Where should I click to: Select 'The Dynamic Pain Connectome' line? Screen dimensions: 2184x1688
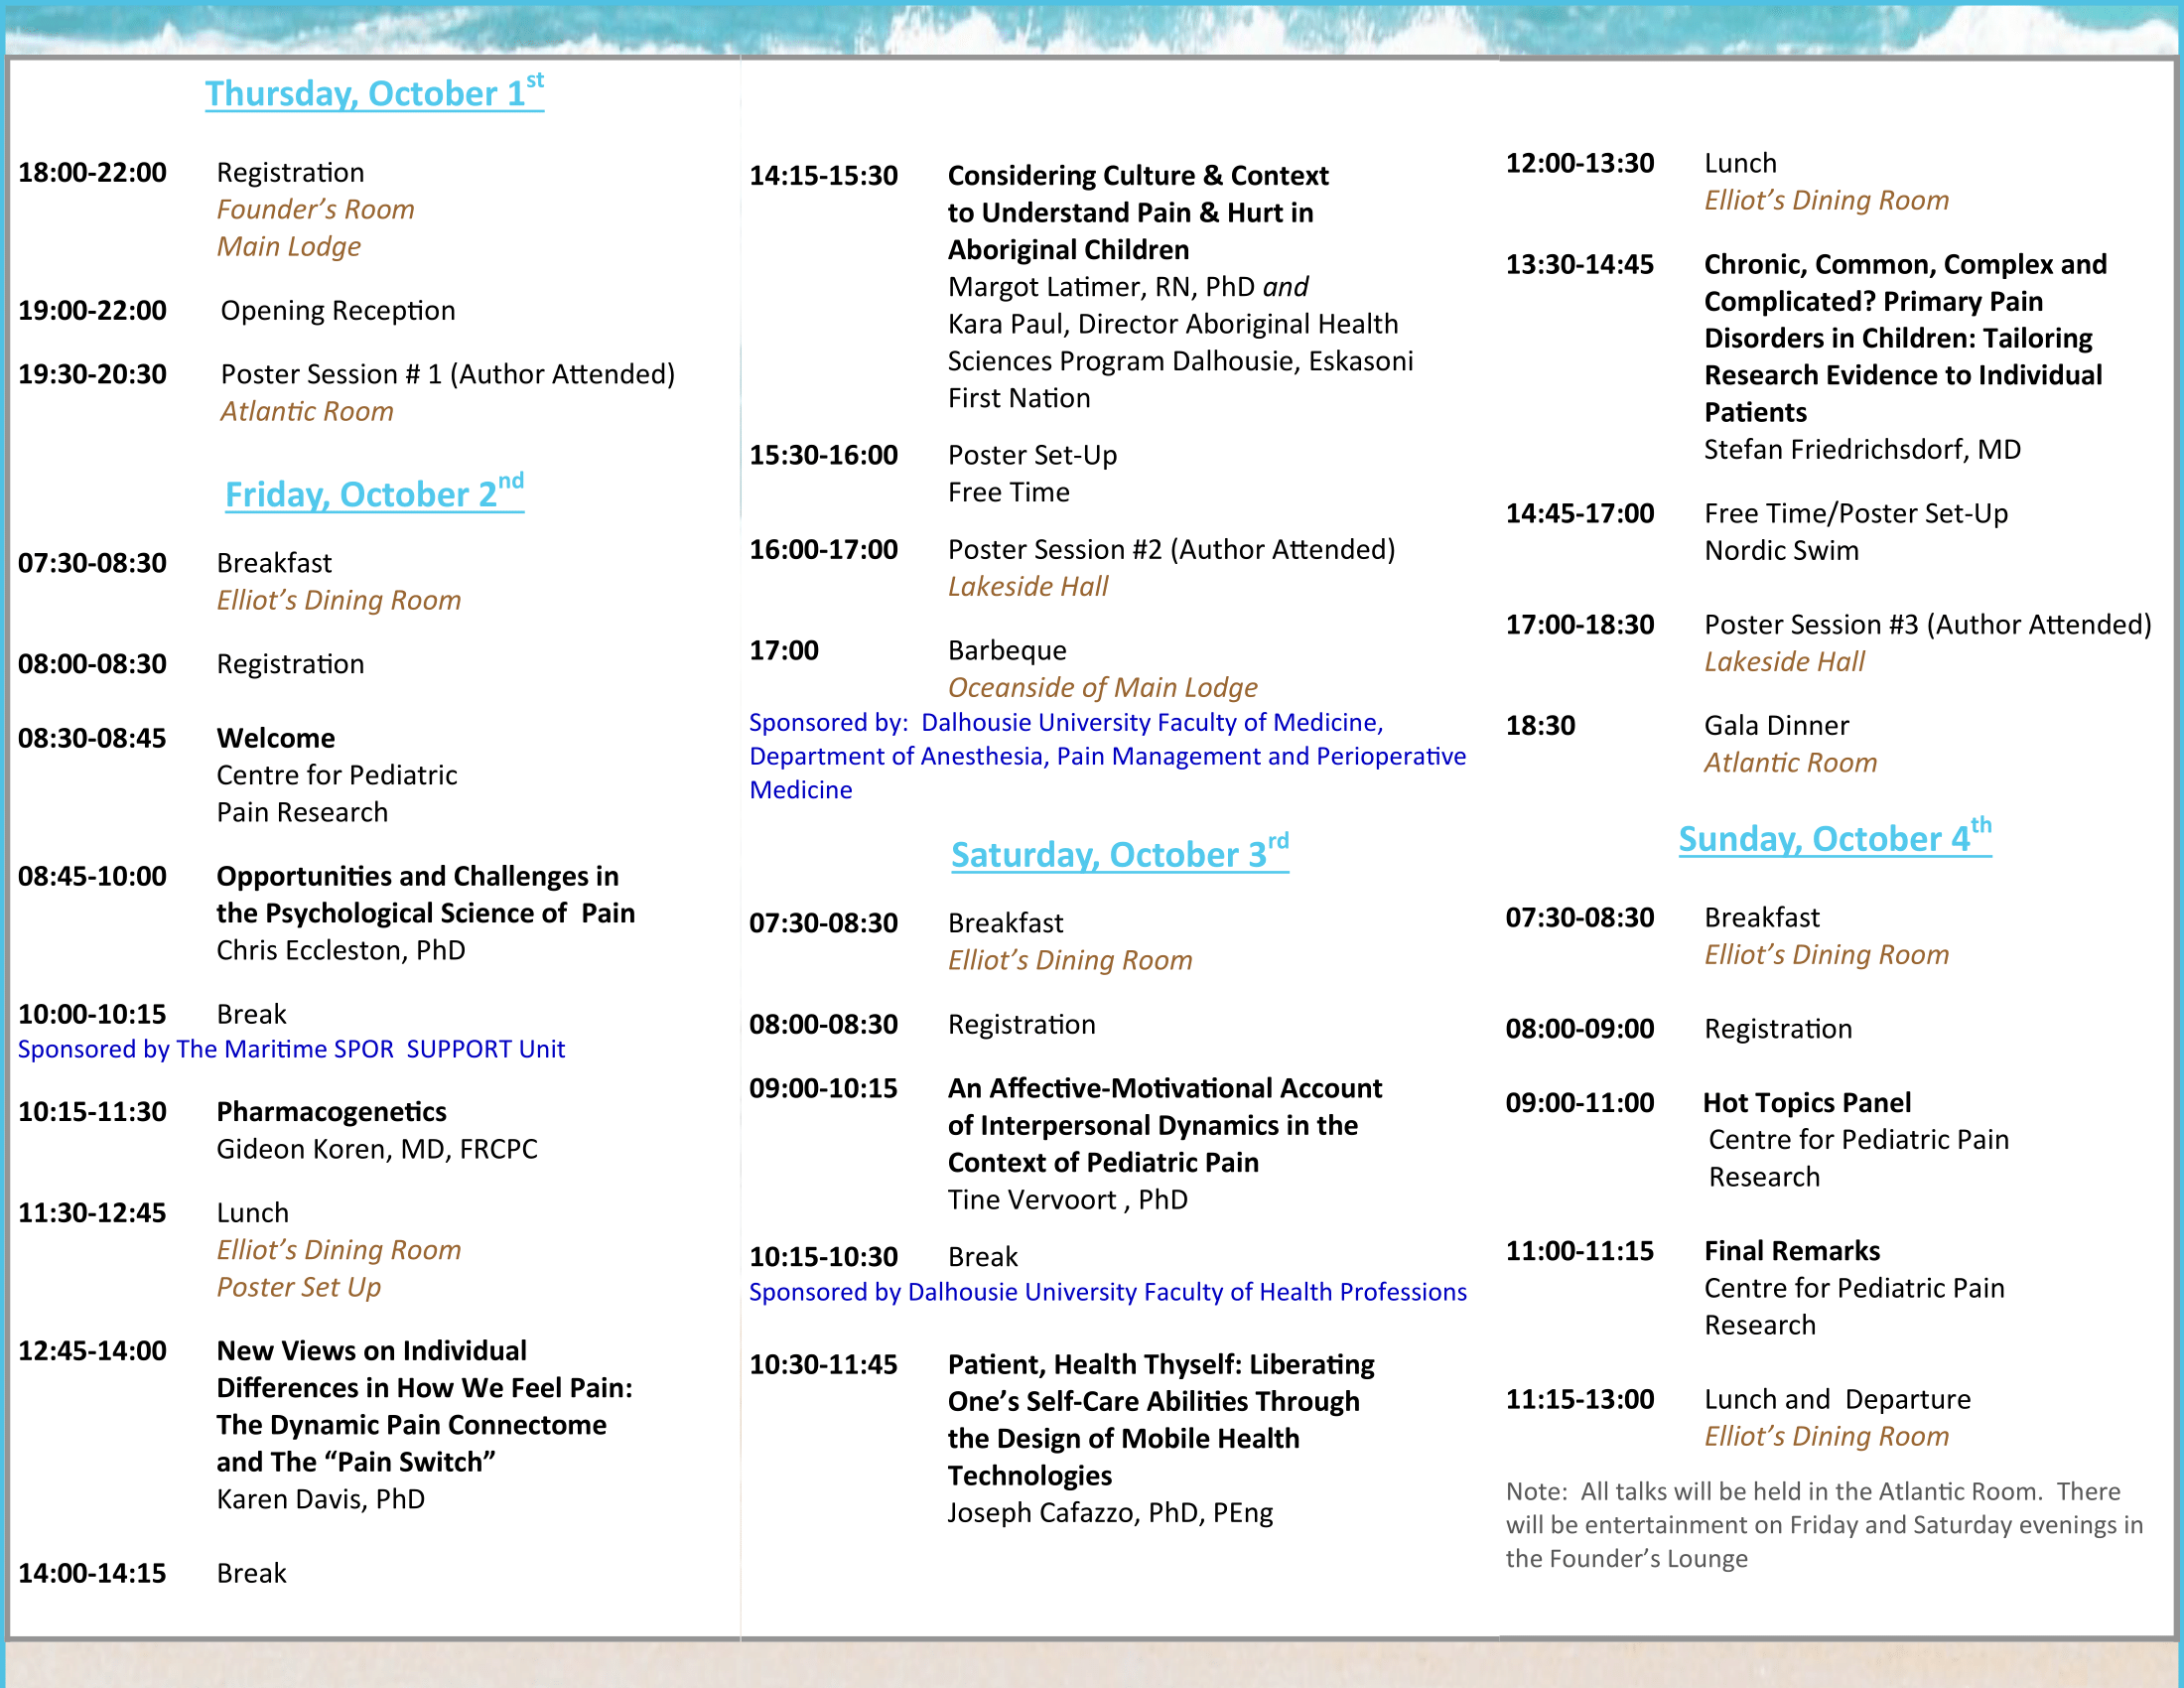click(x=411, y=1425)
